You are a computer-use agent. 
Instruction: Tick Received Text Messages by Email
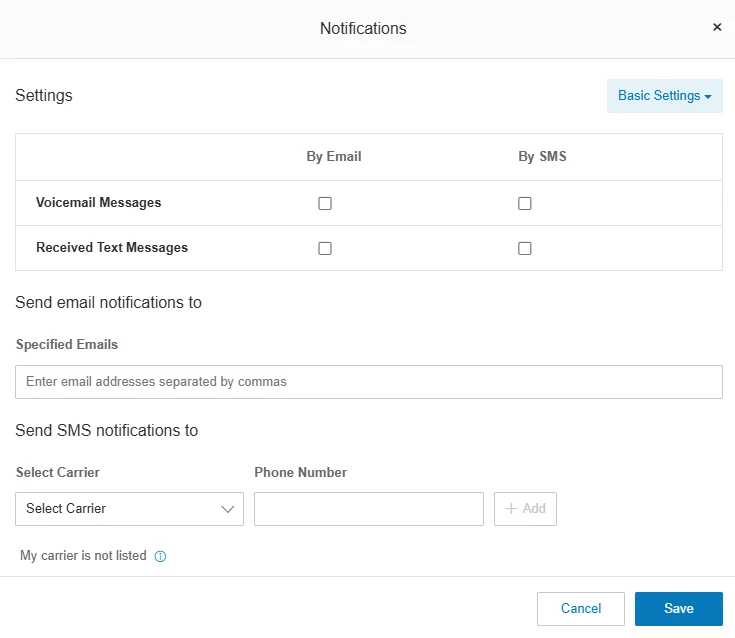pyautogui.click(x=325, y=248)
